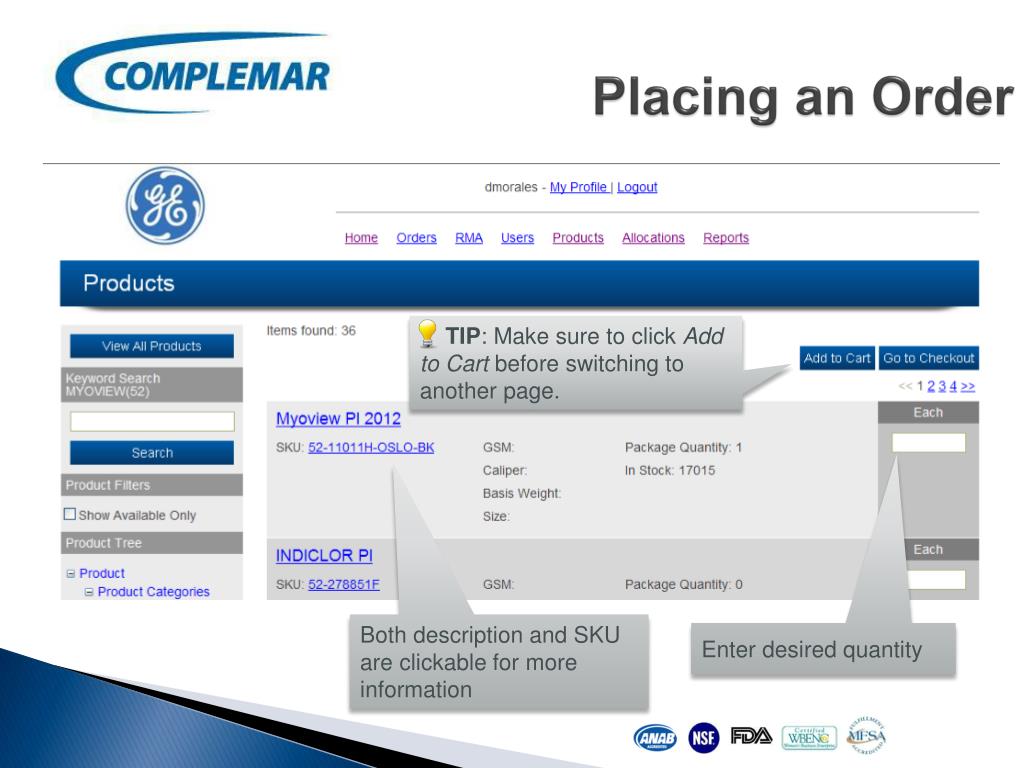Click the Search button

pos(152,453)
